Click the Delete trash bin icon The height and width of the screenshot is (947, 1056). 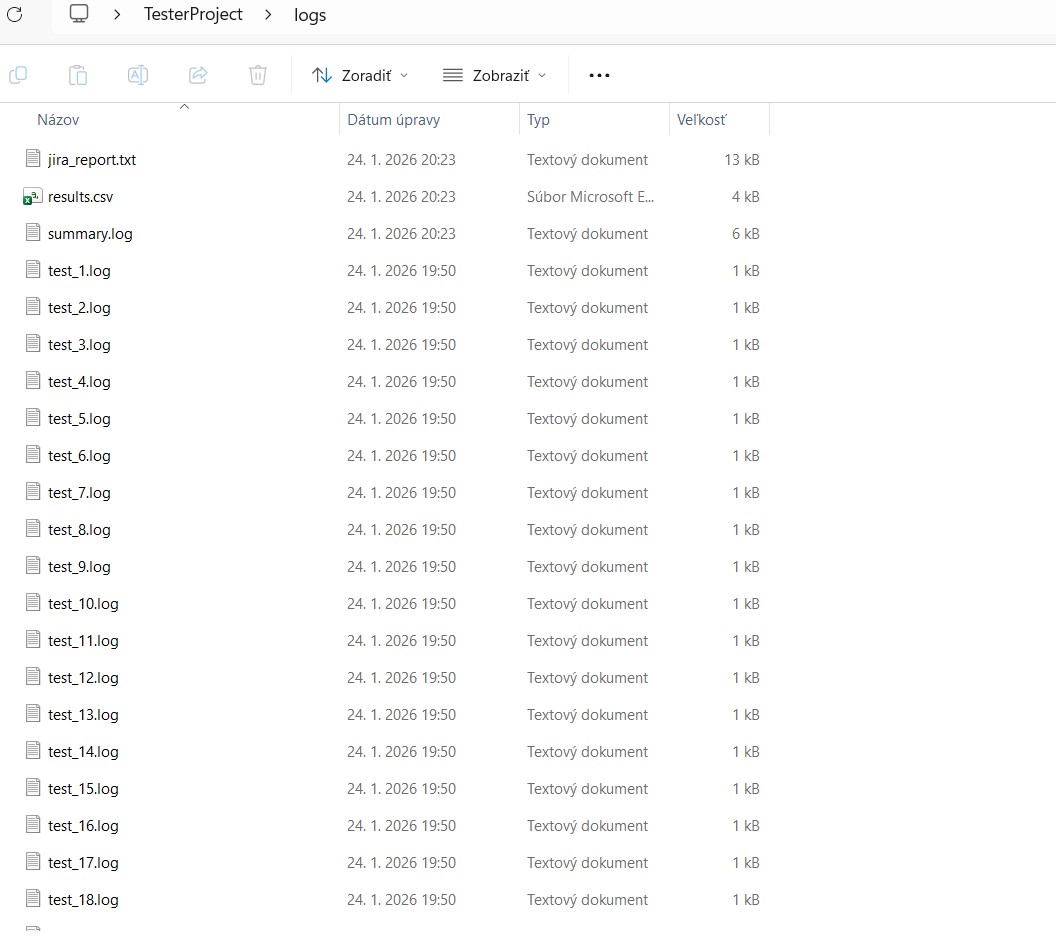[x=258, y=75]
